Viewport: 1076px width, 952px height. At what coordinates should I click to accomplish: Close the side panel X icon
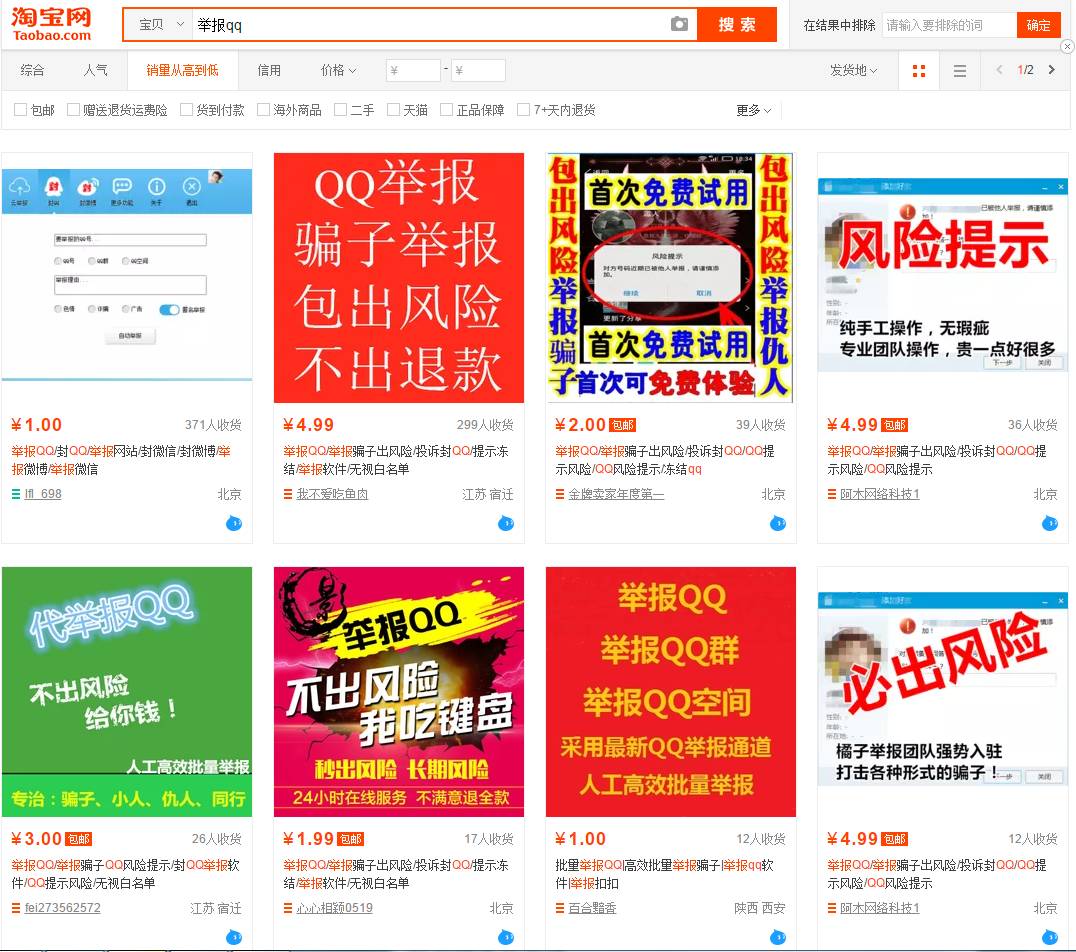pos(1067,47)
